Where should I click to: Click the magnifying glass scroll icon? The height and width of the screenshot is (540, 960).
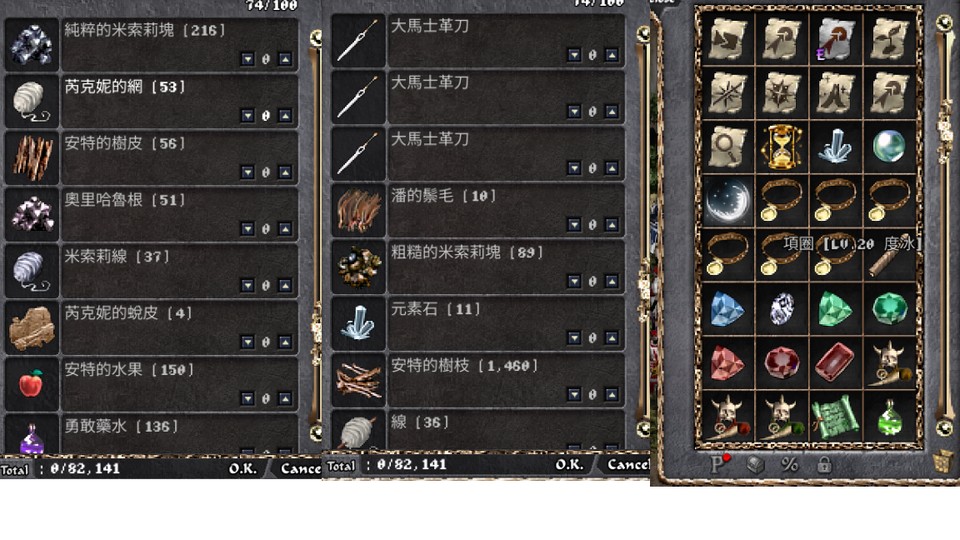pos(727,147)
